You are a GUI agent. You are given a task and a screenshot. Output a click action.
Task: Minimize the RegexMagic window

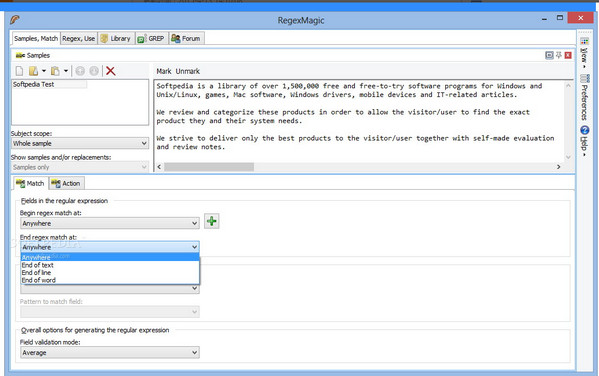[544, 19]
